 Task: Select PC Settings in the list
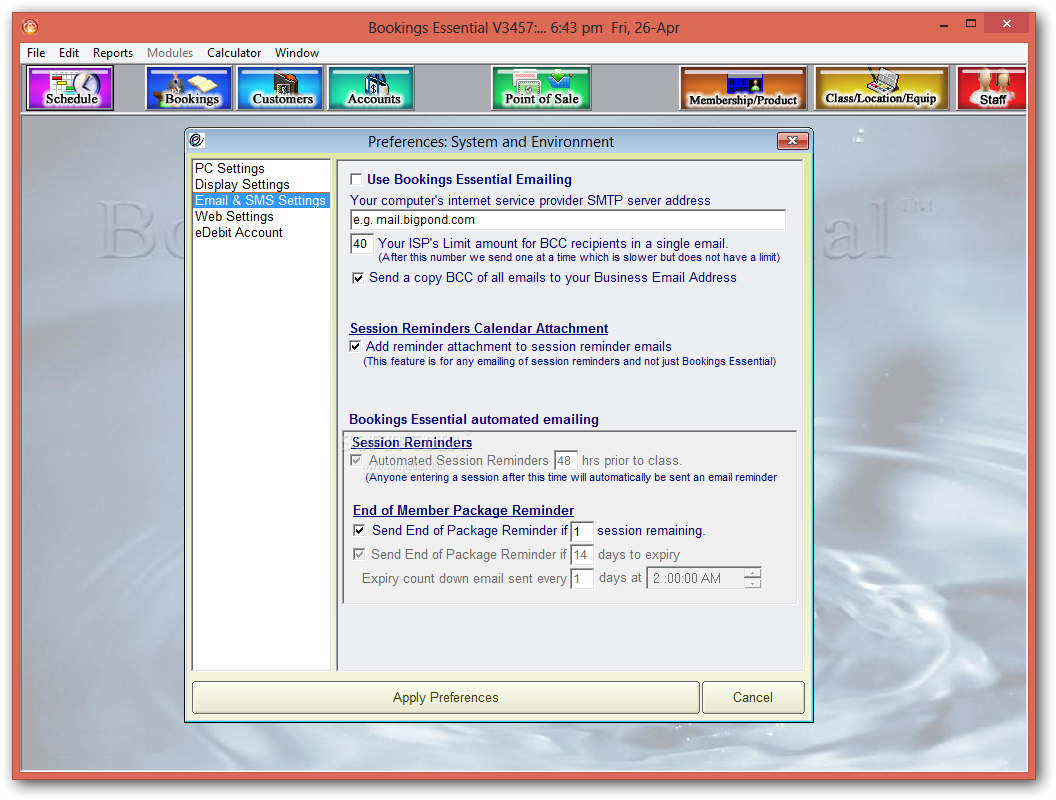pyautogui.click(x=261, y=168)
